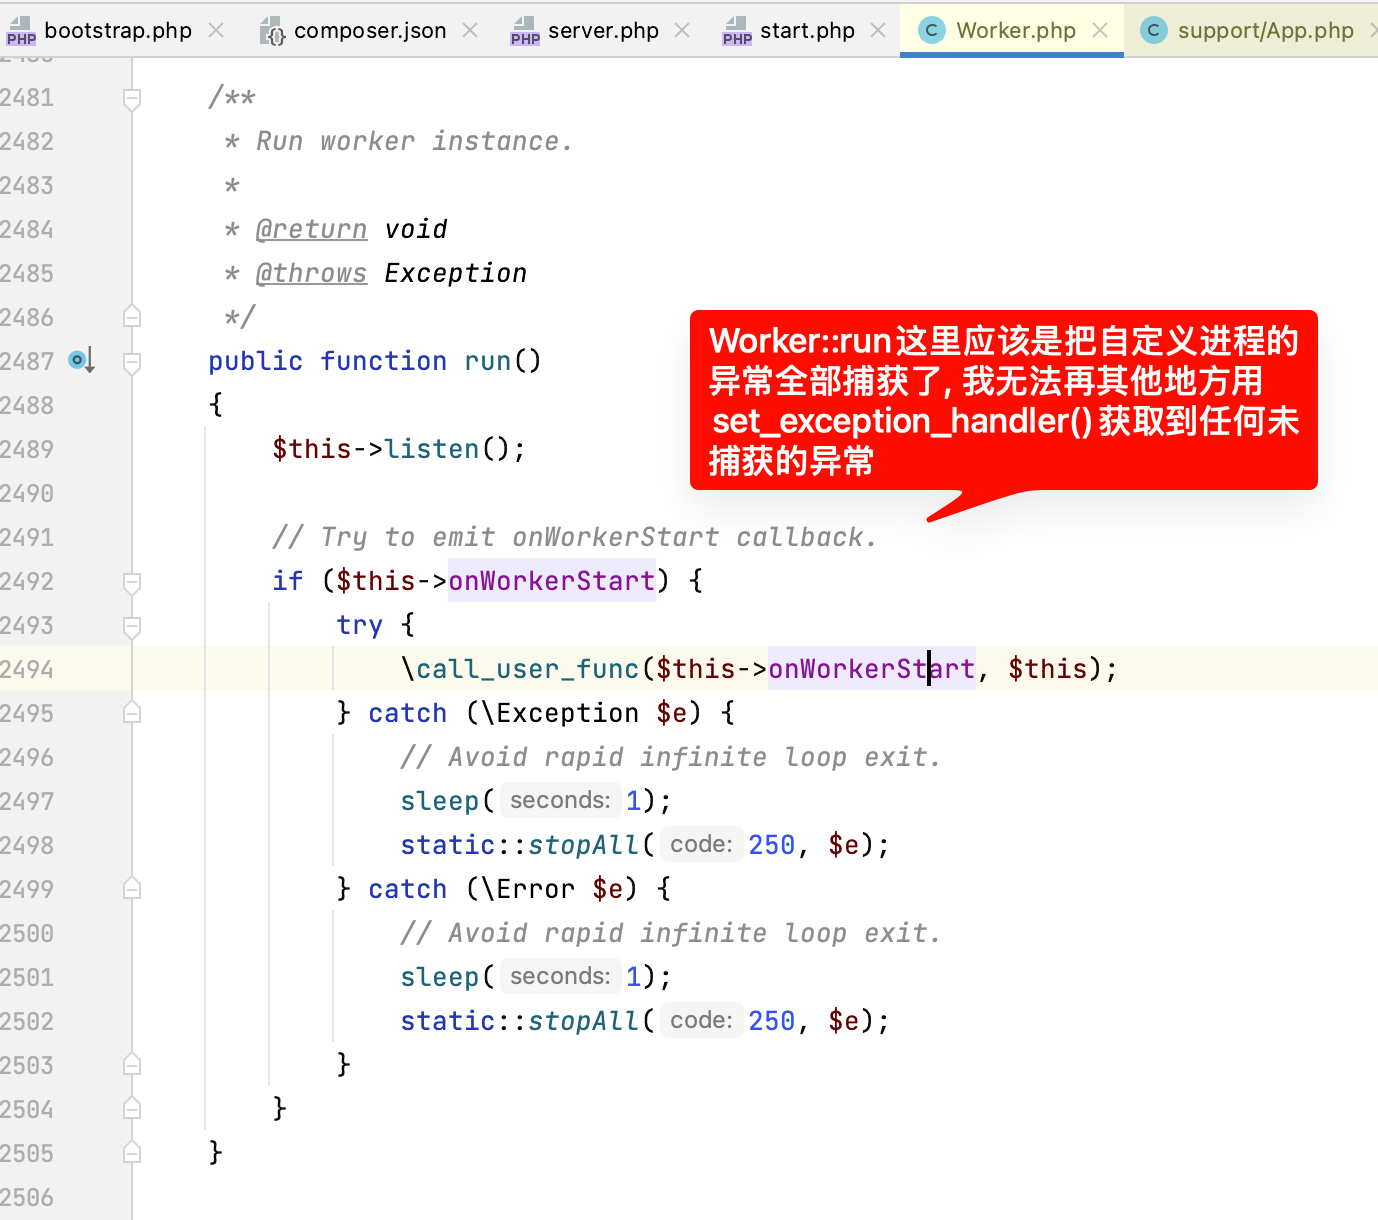The width and height of the screenshot is (1378, 1220).
Task: Click the bootstrap.php file type icon
Action: coord(21,31)
